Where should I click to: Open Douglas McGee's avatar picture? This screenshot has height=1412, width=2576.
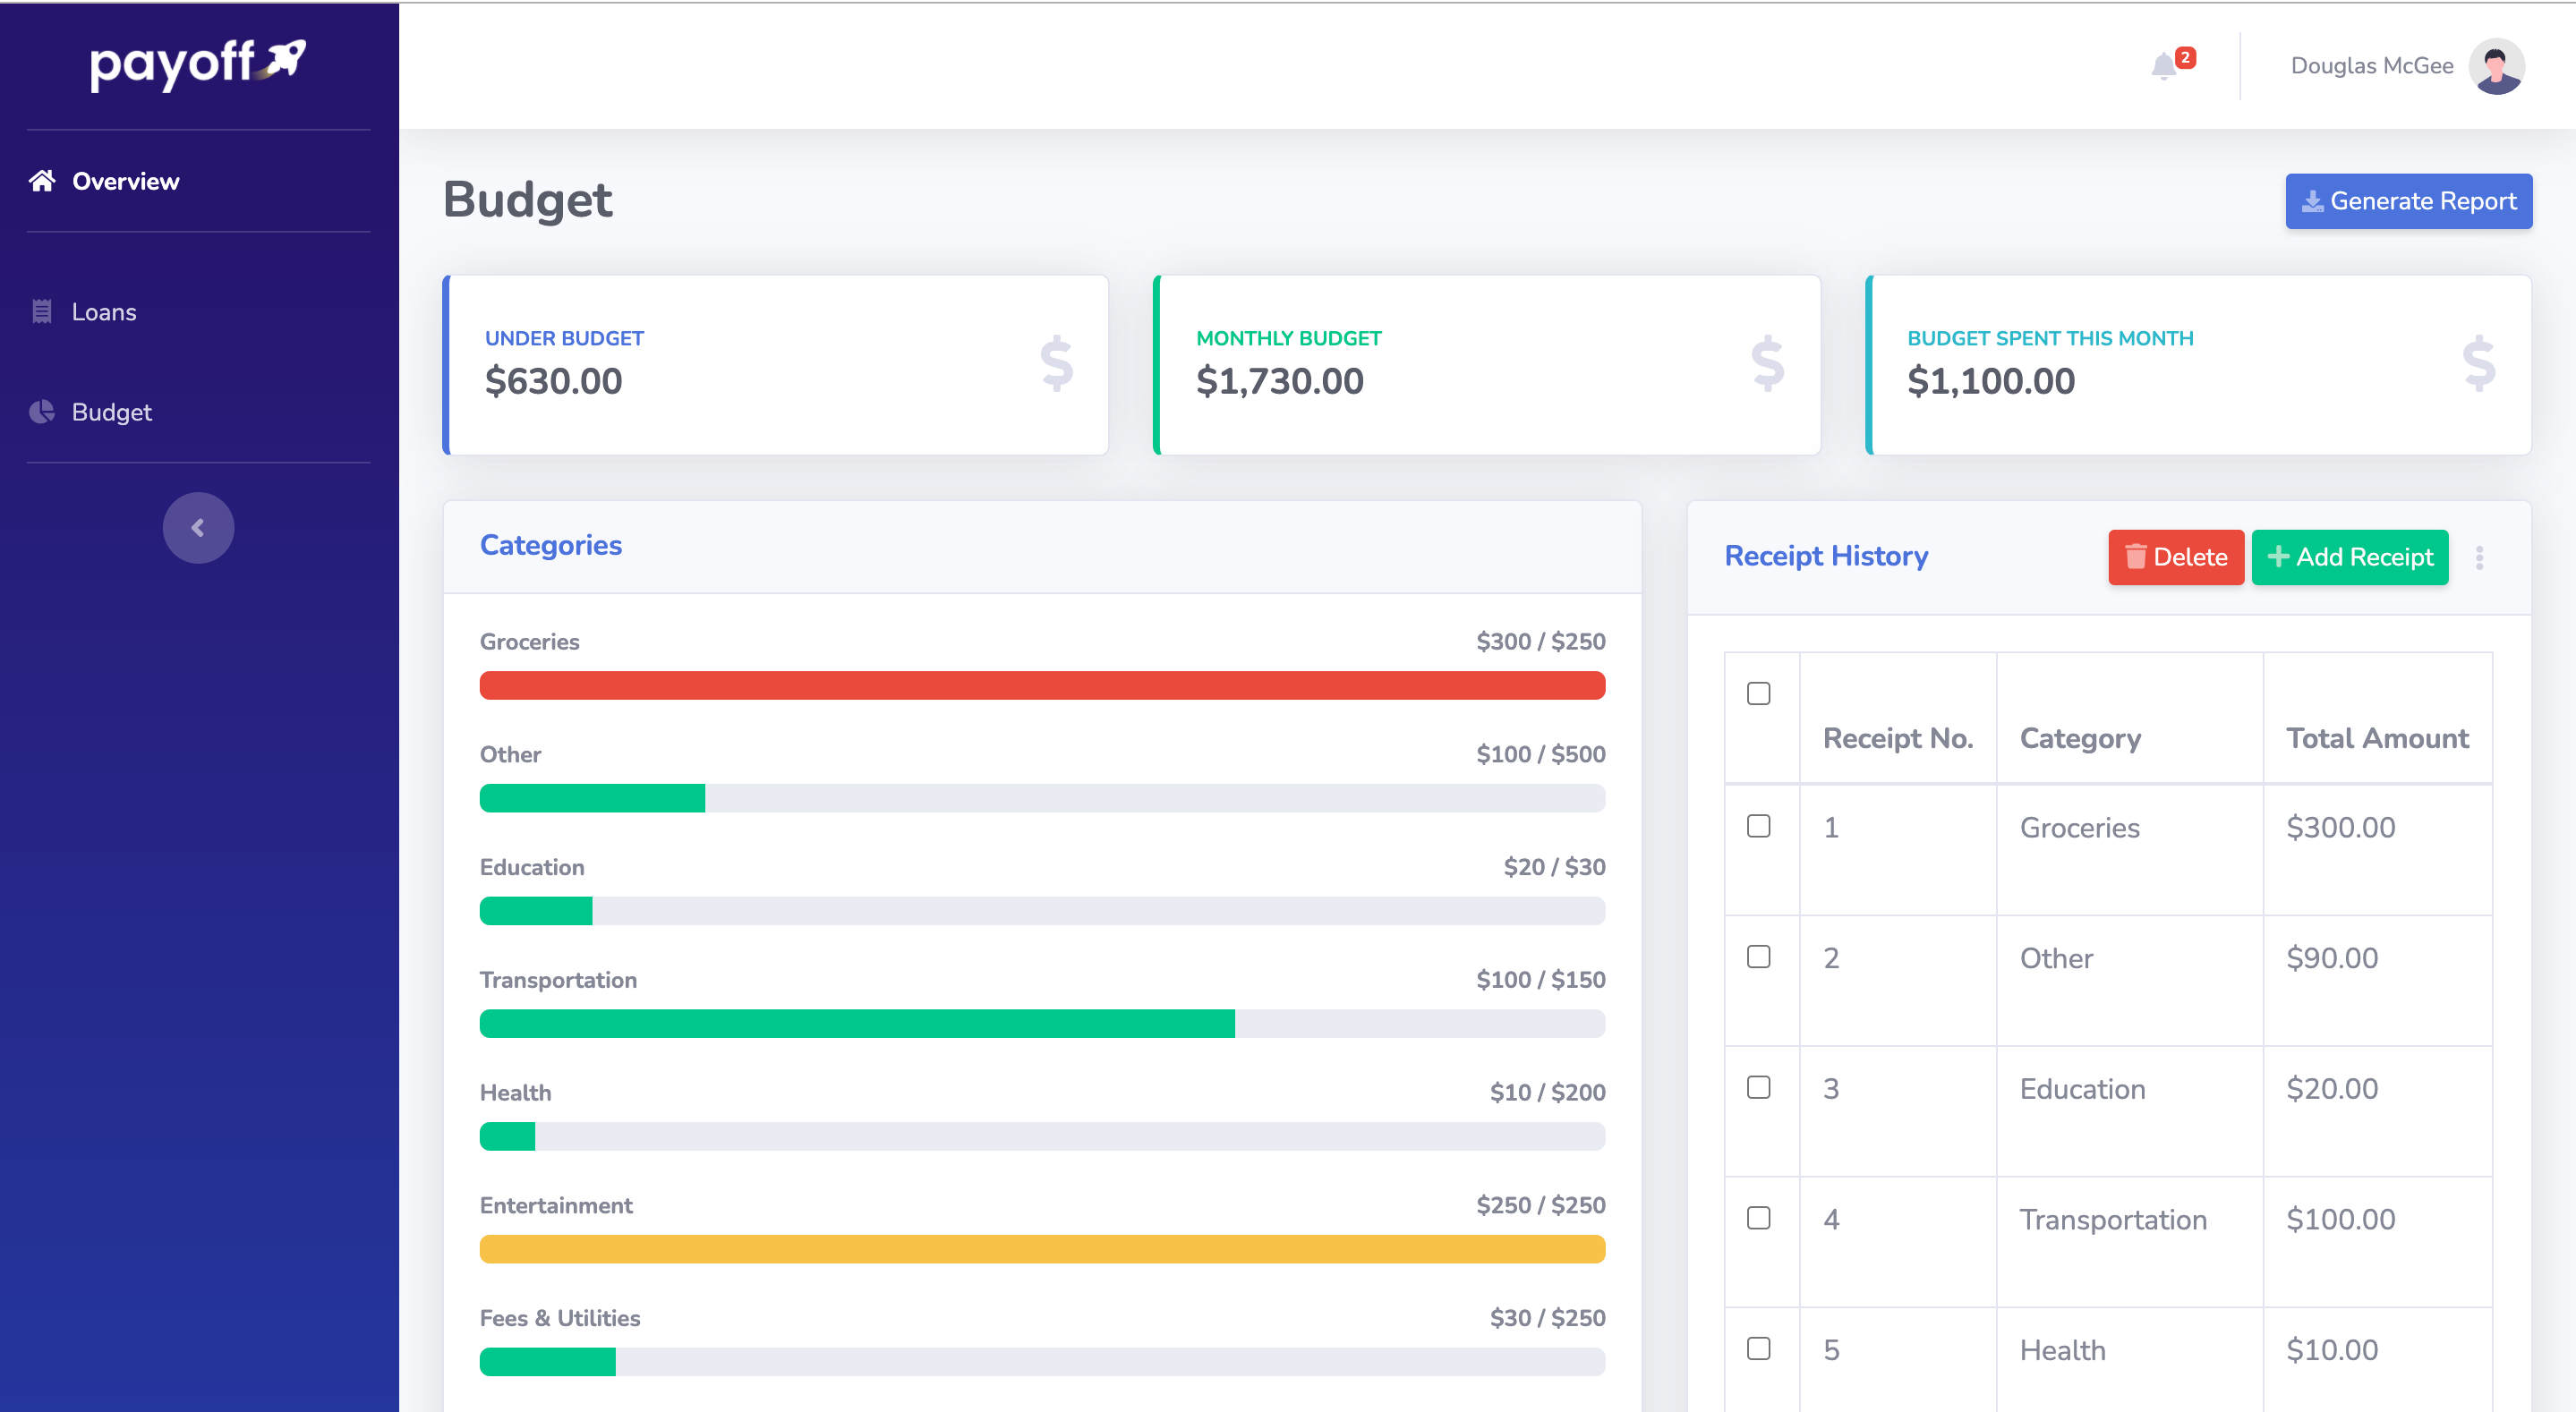click(x=2496, y=66)
